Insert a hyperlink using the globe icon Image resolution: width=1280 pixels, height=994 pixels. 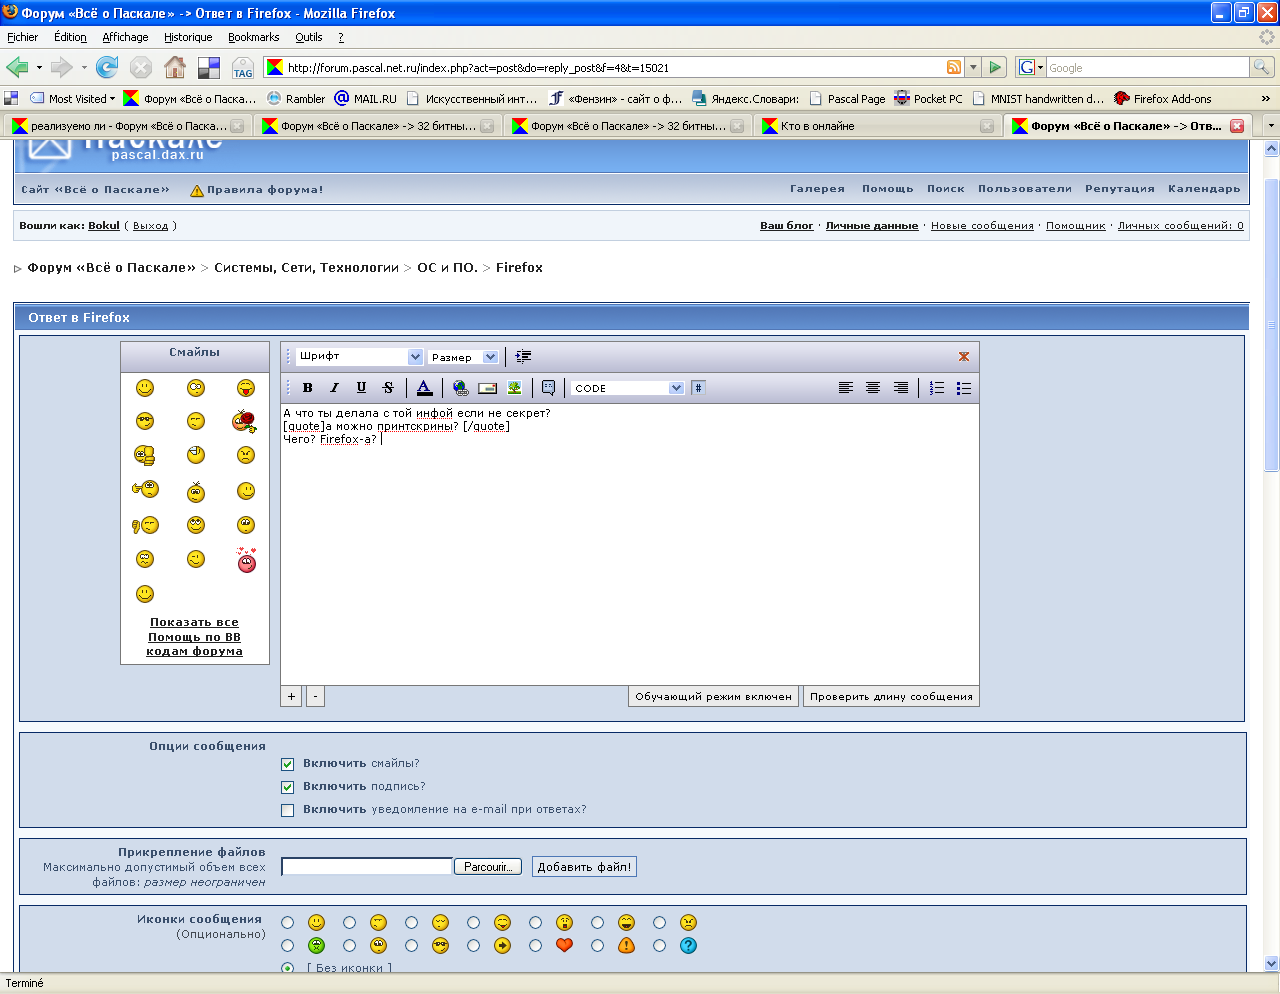pyautogui.click(x=460, y=388)
